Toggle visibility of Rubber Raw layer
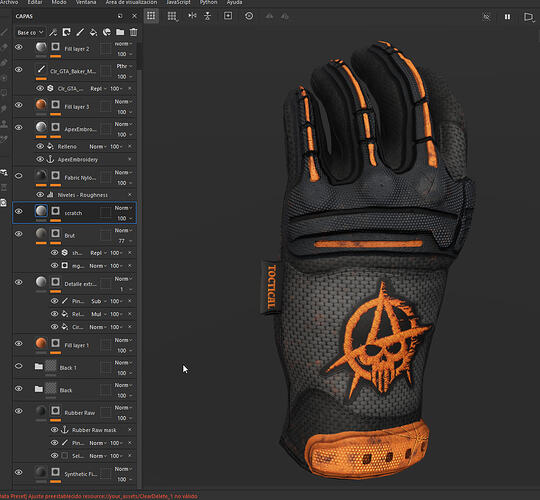Viewport: 540px width, 500px height. click(19, 411)
